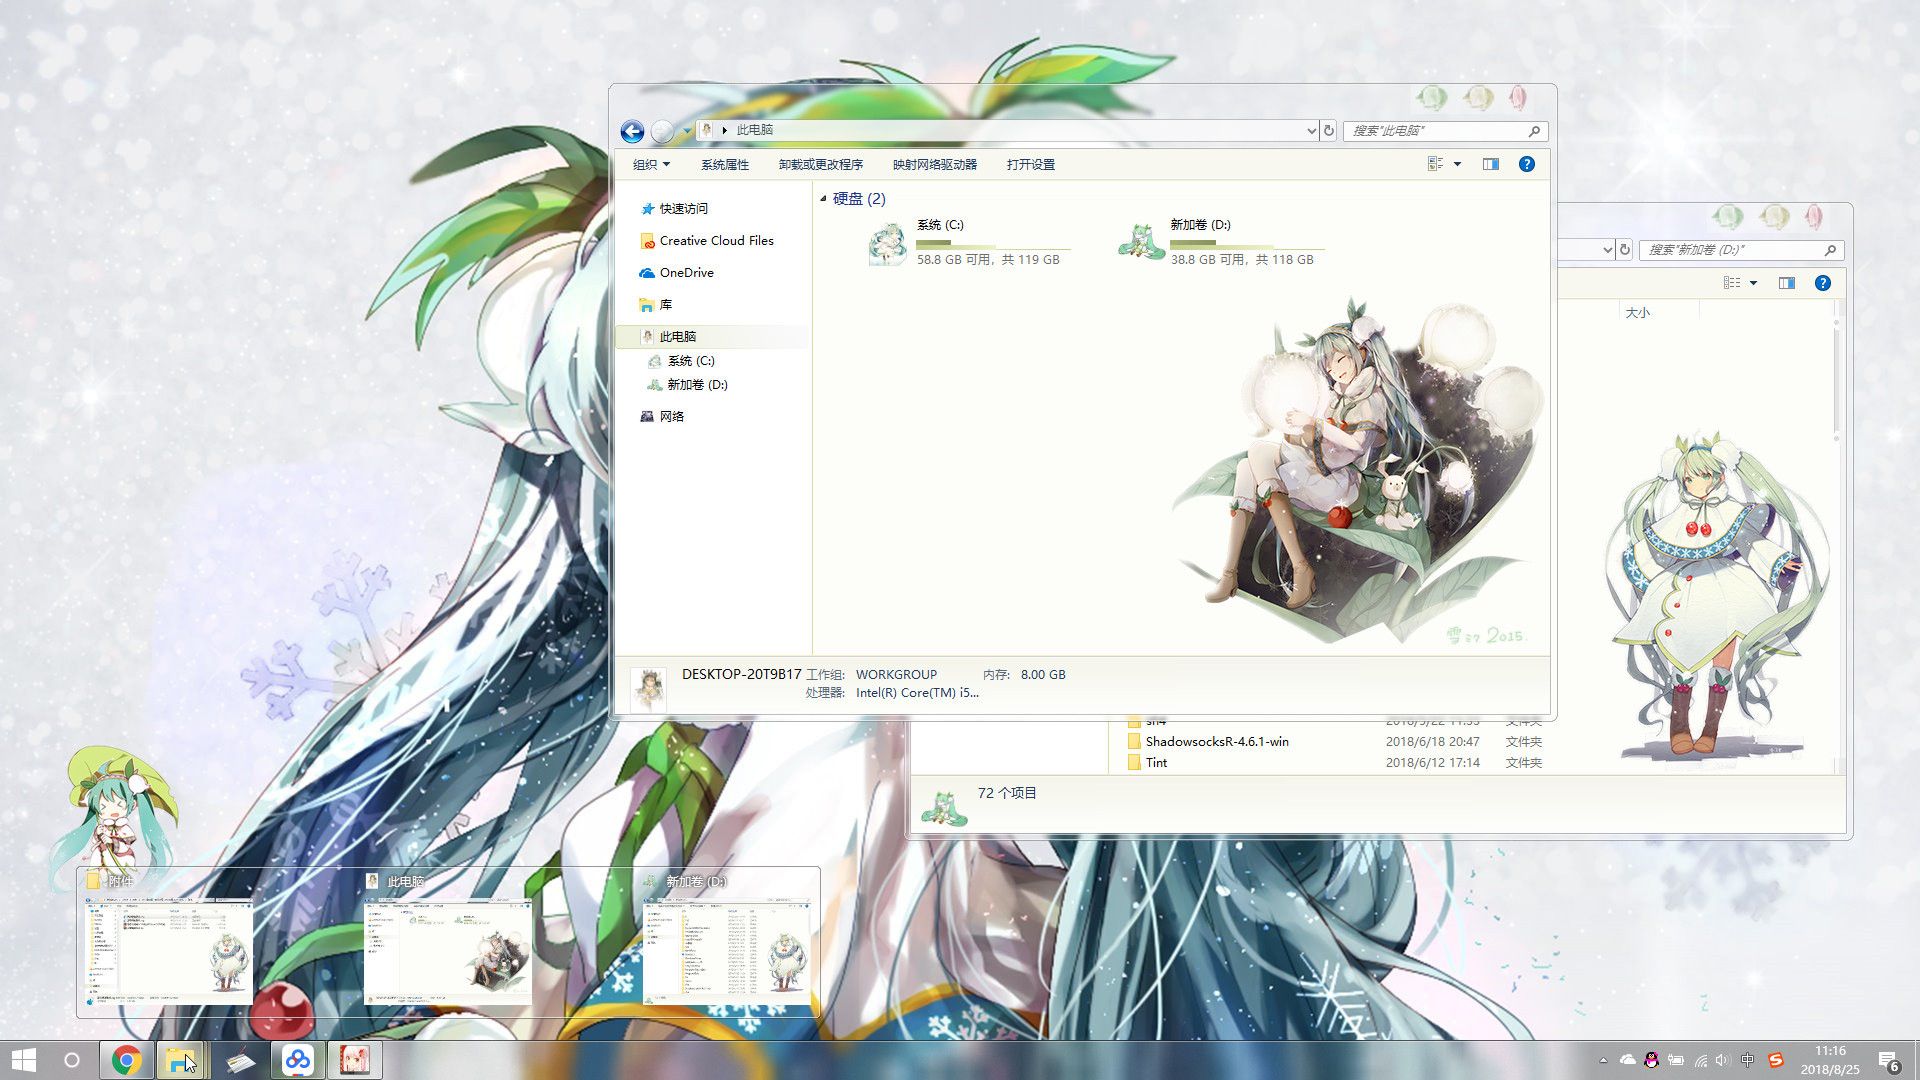The image size is (1920, 1080).
Task: Open Windows Start menu
Action: (x=23, y=1060)
